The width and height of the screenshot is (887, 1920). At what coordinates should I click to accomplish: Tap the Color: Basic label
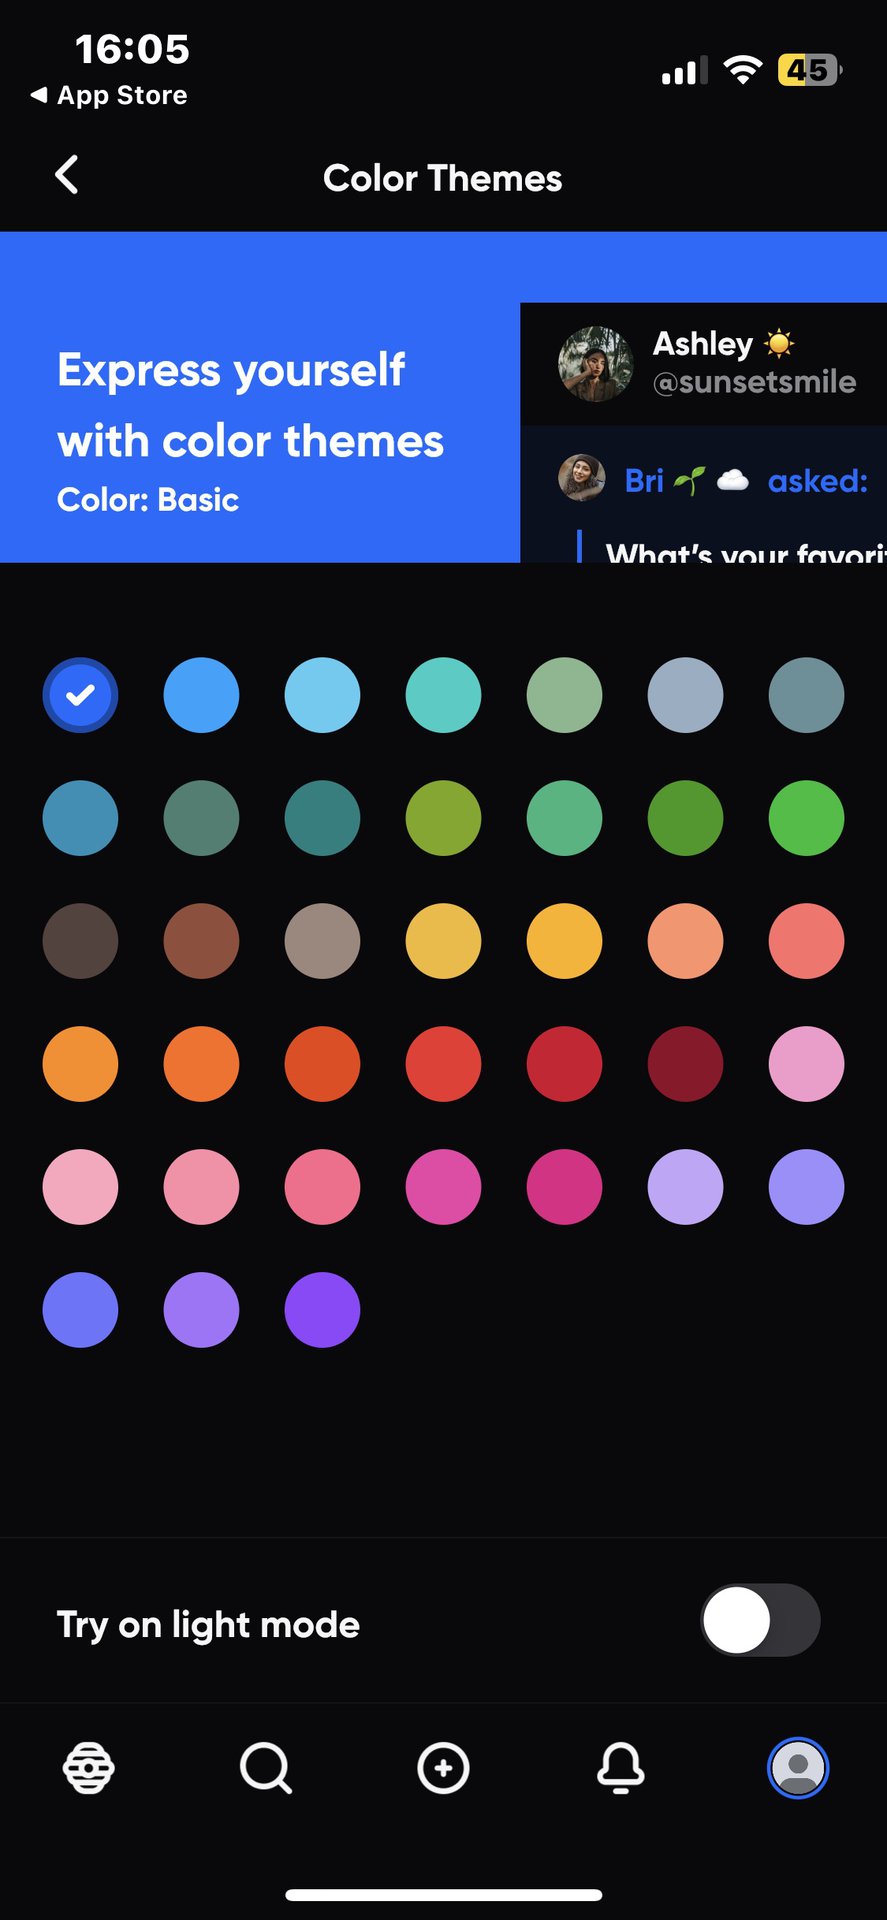tap(148, 500)
